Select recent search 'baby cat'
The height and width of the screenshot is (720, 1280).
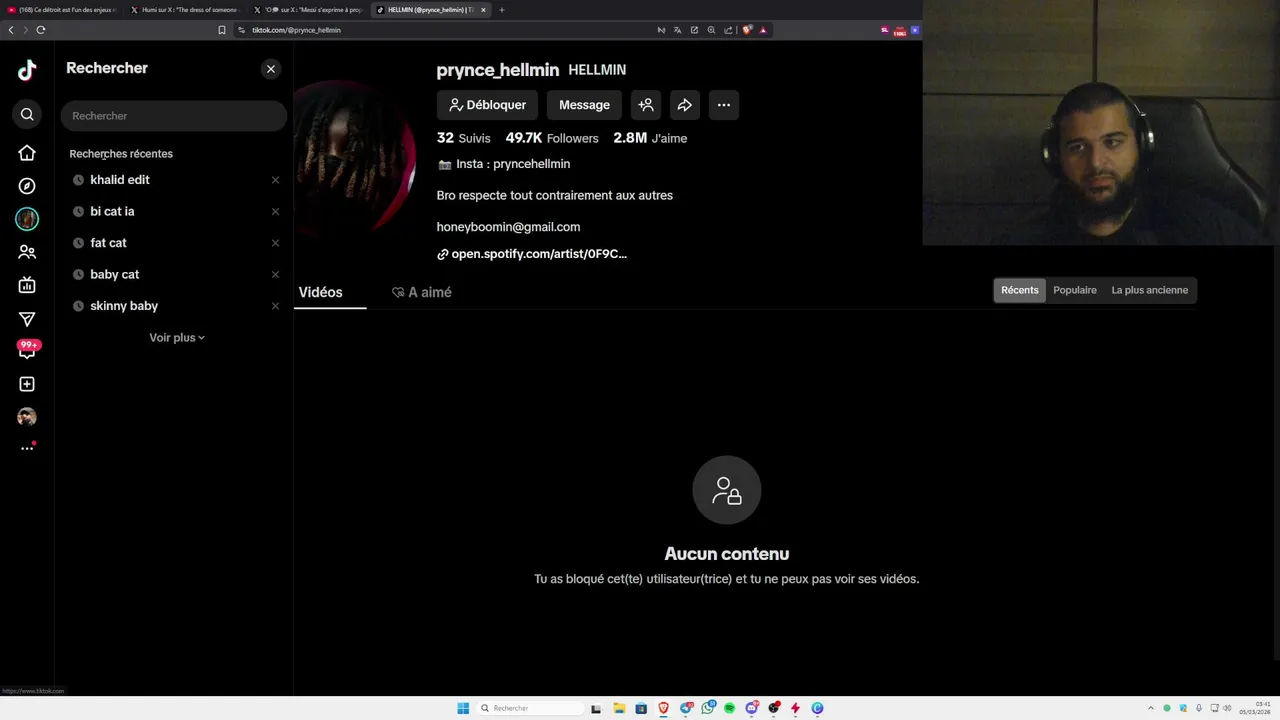[114, 274]
